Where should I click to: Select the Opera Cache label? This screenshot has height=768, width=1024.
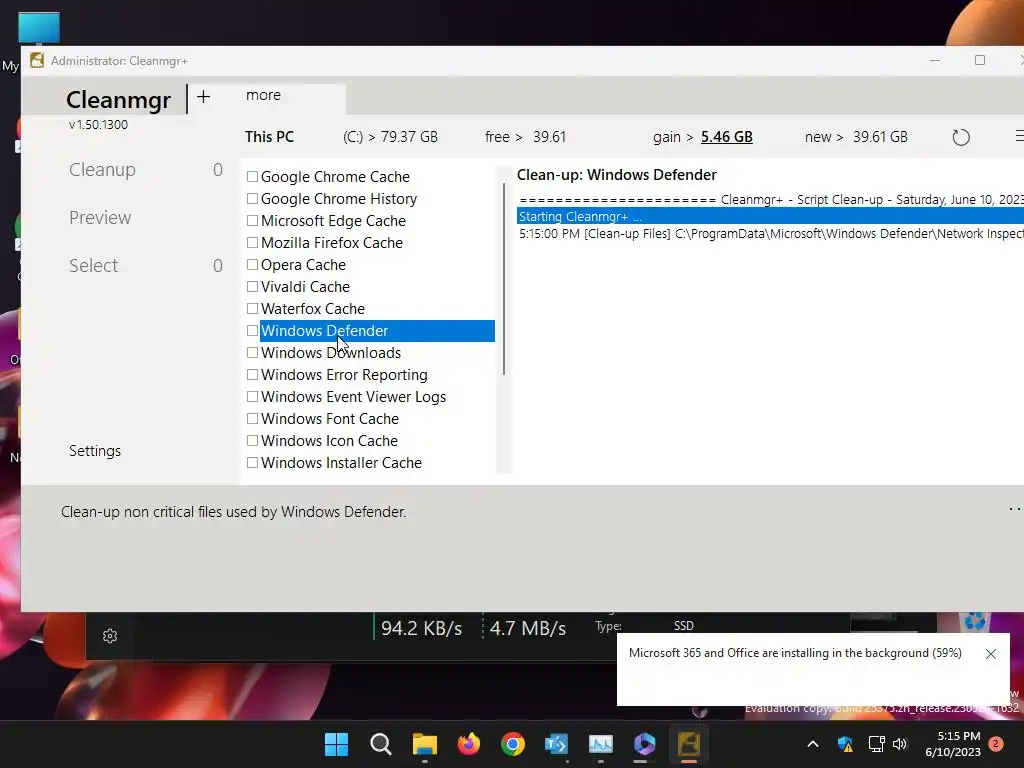[x=303, y=264]
